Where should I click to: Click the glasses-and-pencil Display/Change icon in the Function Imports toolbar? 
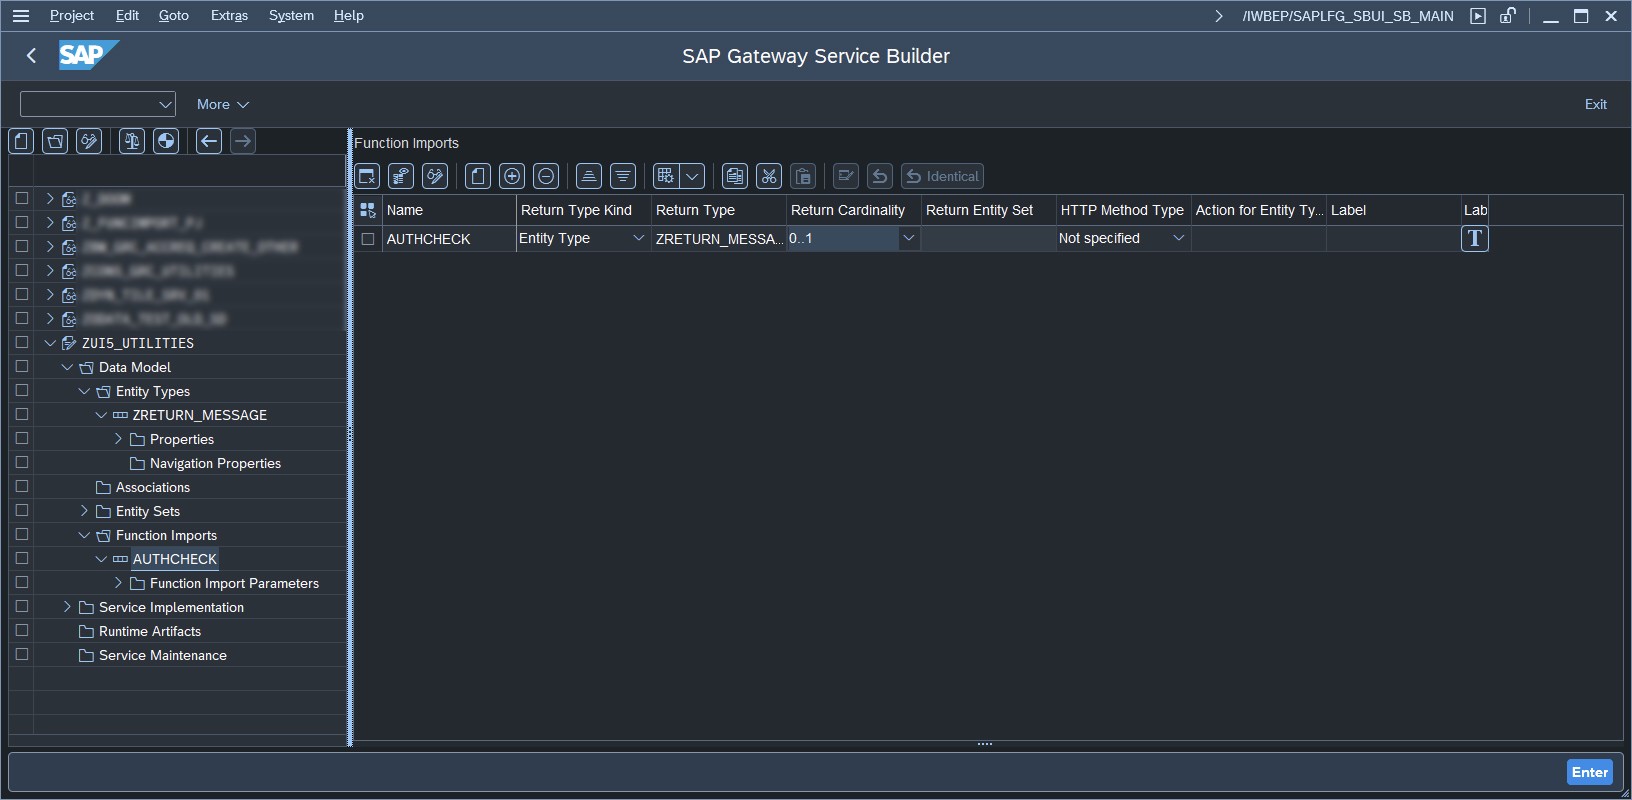click(x=435, y=177)
